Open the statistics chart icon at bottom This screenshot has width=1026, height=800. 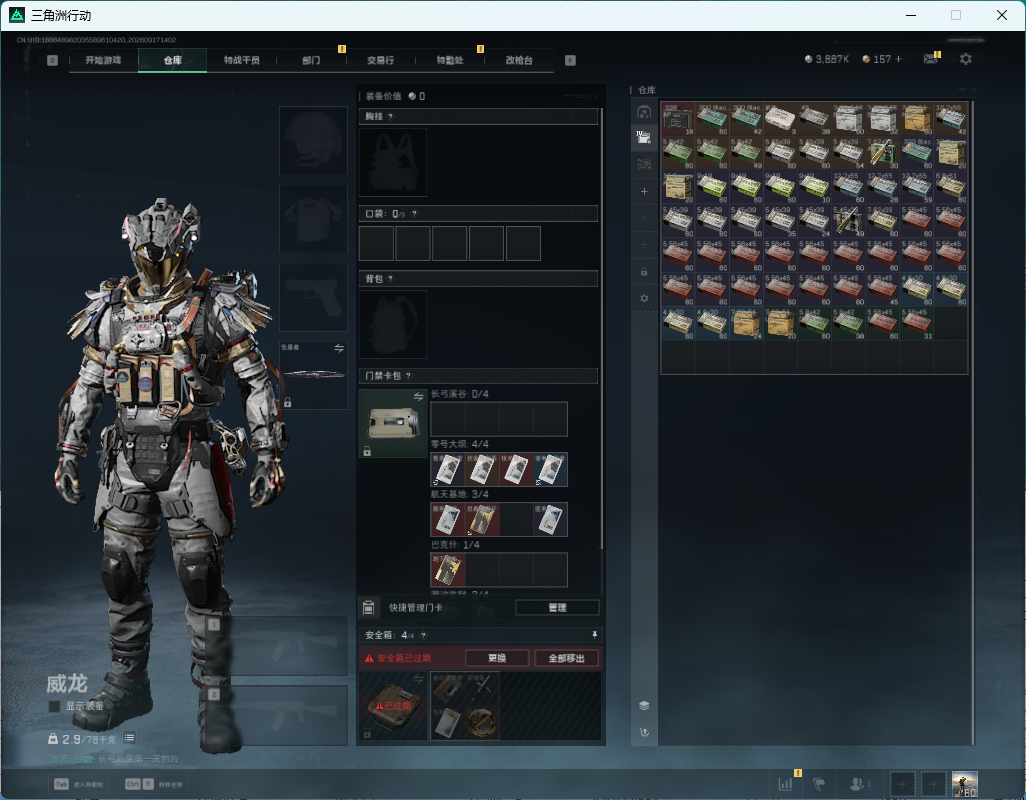tap(785, 783)
